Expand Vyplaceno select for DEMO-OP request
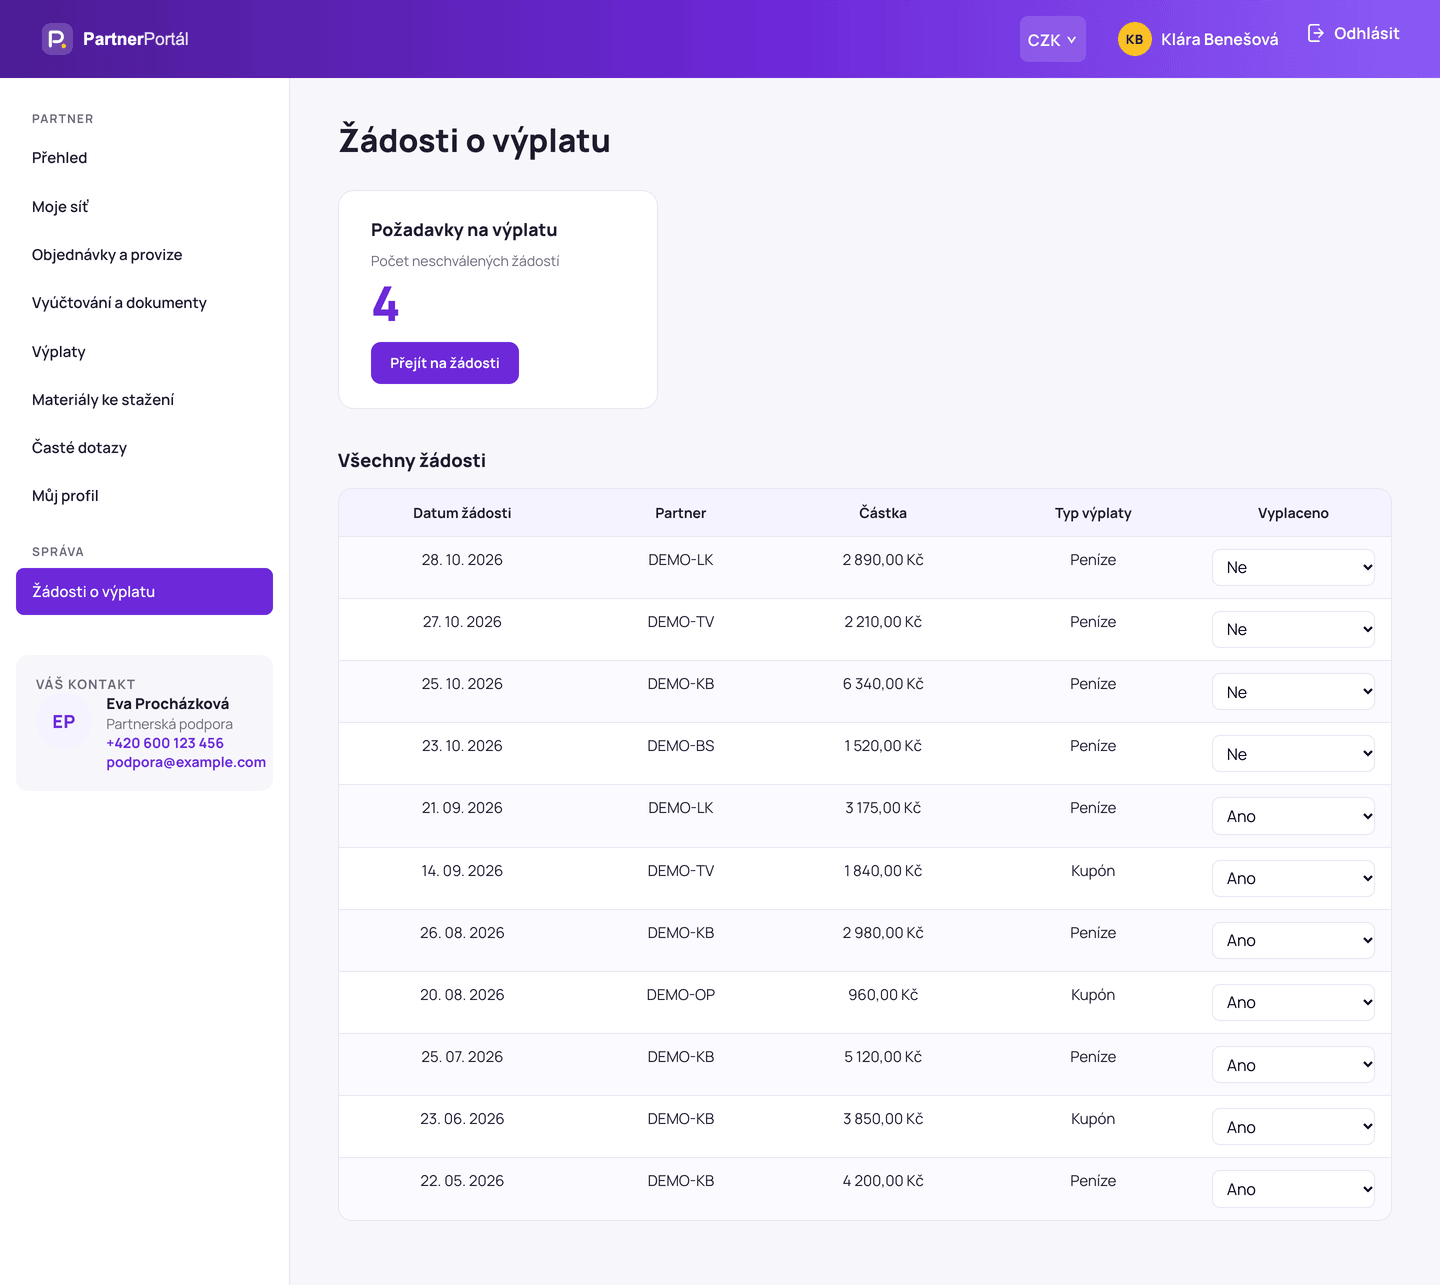1440x1285 pixels. [1293, 1002]
